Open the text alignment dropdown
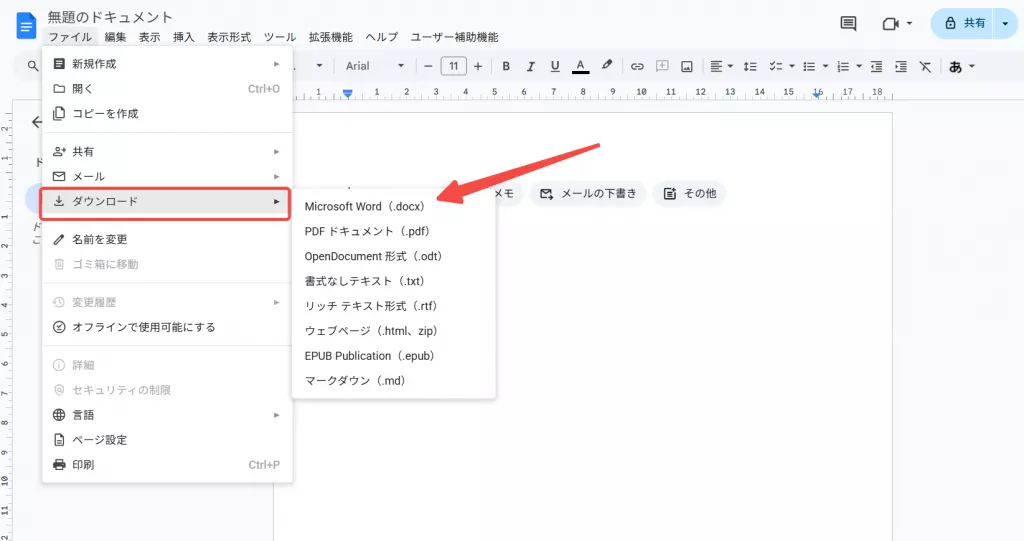Screen dimensions: 1024x541 tap(722, 66)
